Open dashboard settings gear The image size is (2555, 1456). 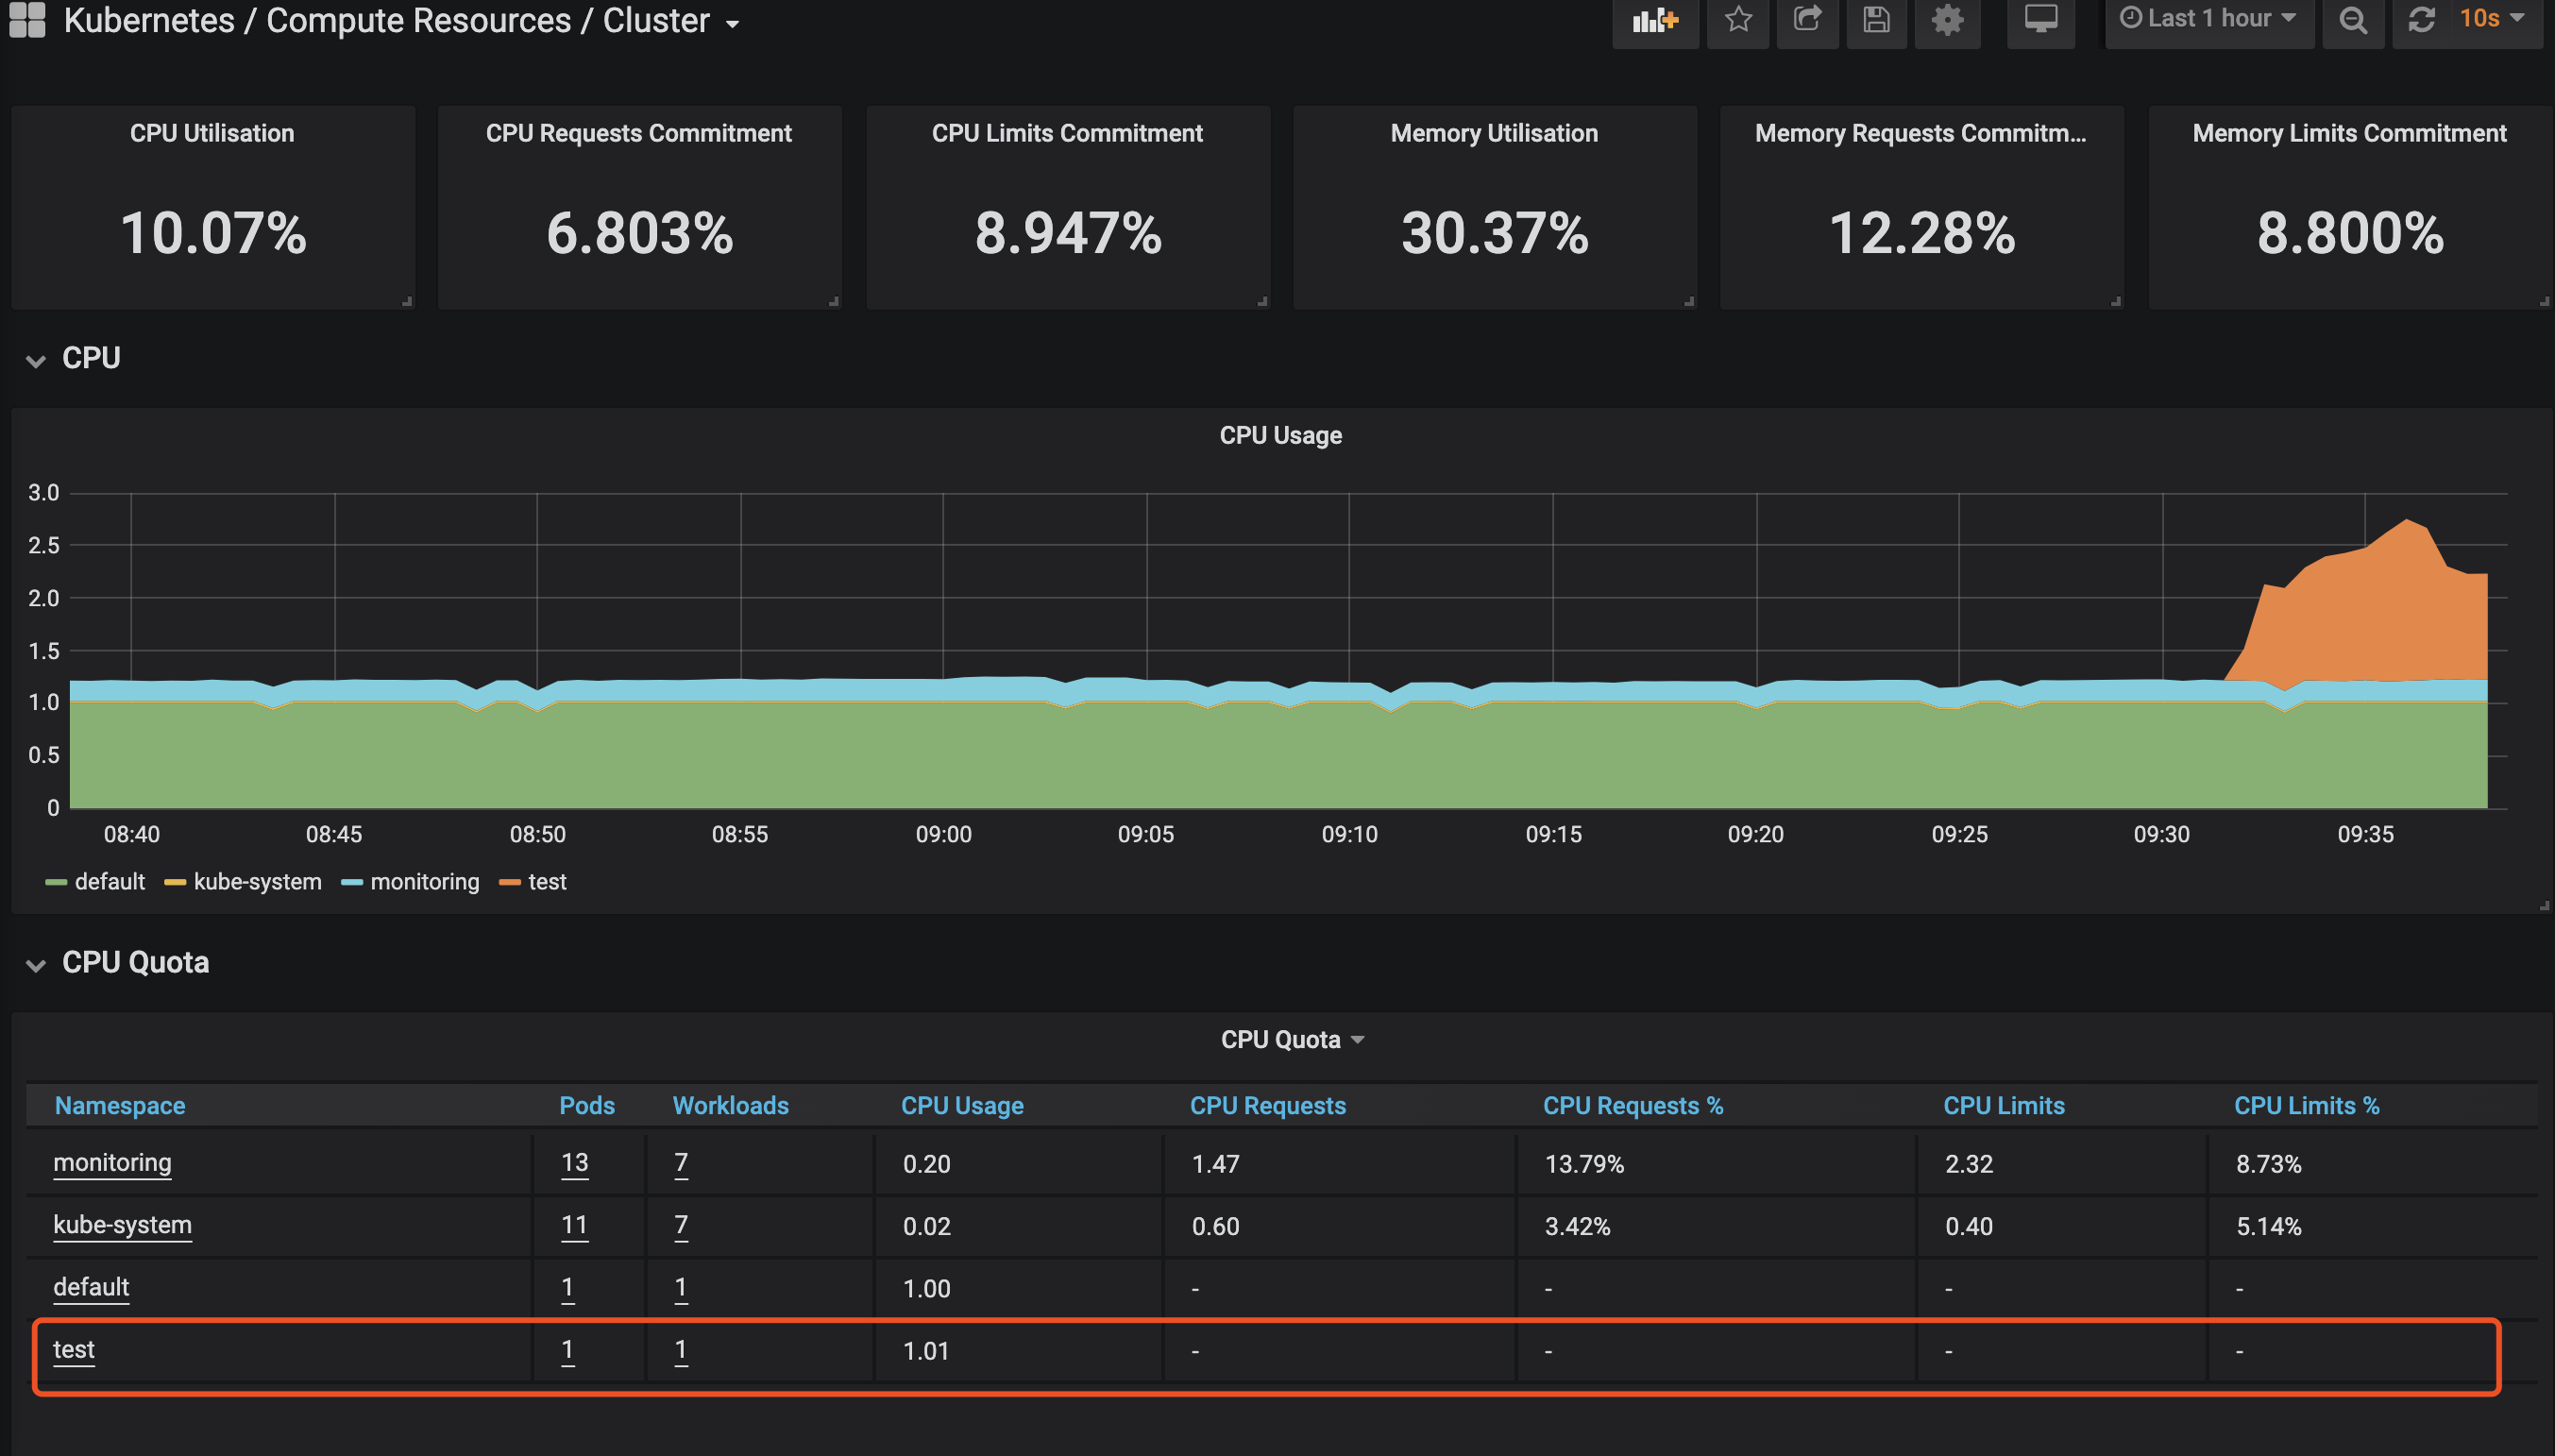pos(1947,20)
